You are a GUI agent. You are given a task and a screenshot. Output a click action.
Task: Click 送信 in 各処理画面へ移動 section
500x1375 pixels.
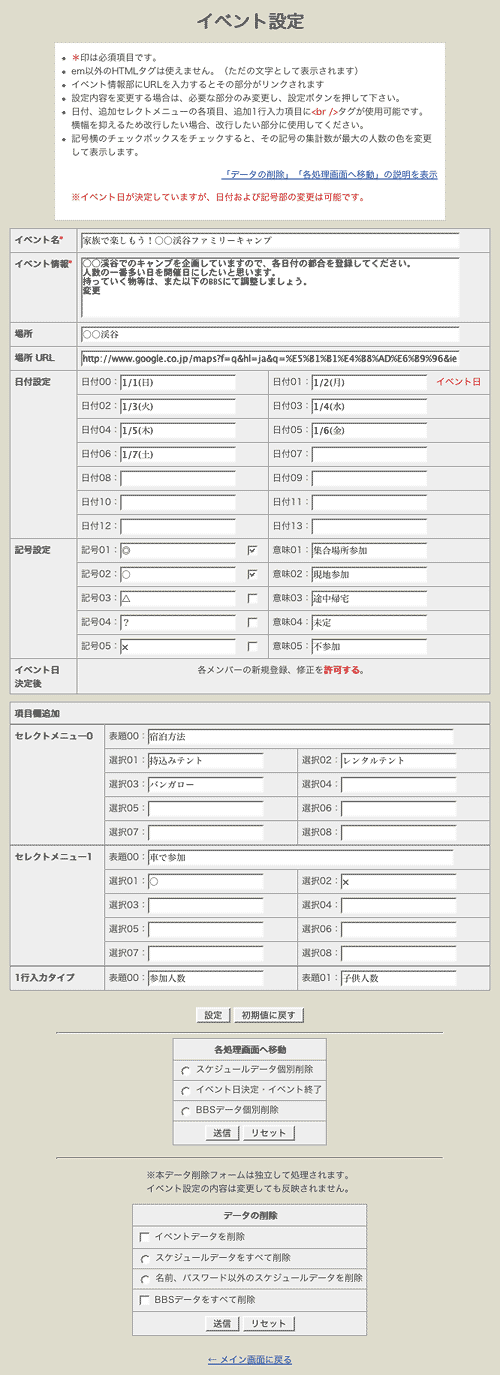(x=220, y=1133)
